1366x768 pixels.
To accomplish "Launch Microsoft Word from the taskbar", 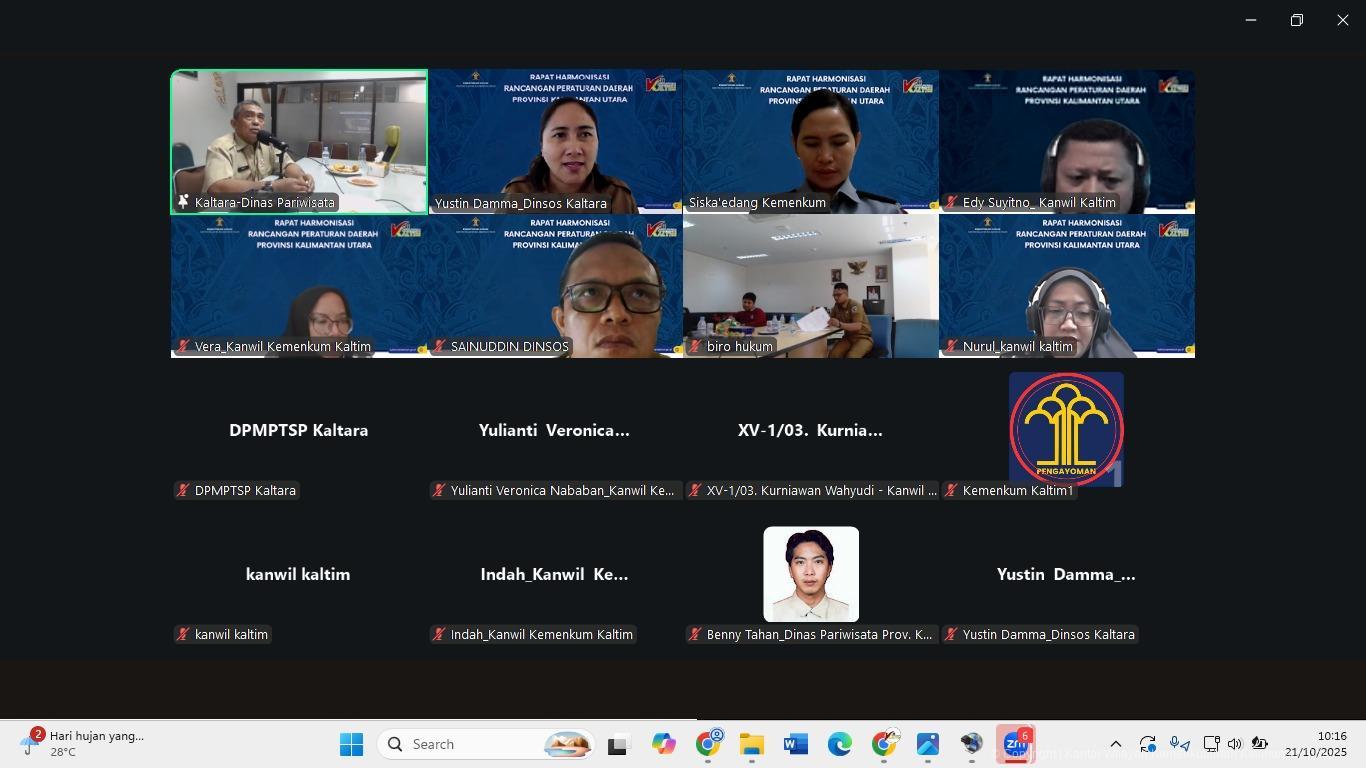I will pos(795,745).
